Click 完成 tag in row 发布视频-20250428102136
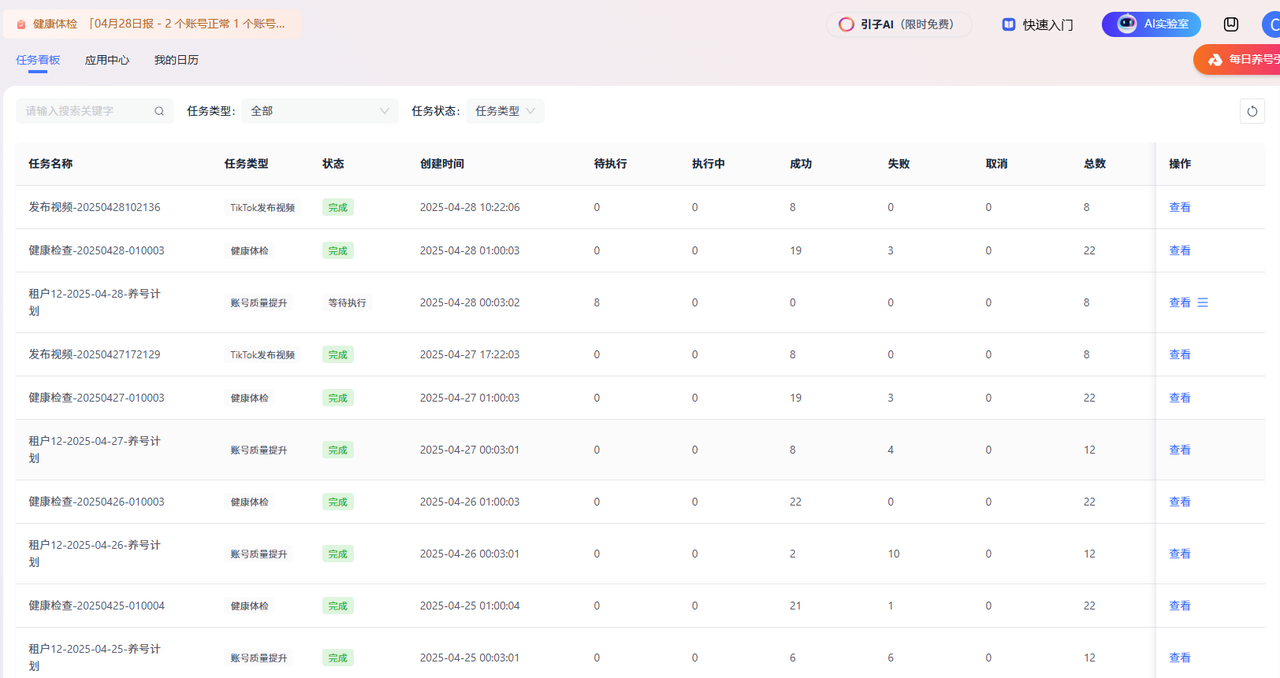 [338, 207]
